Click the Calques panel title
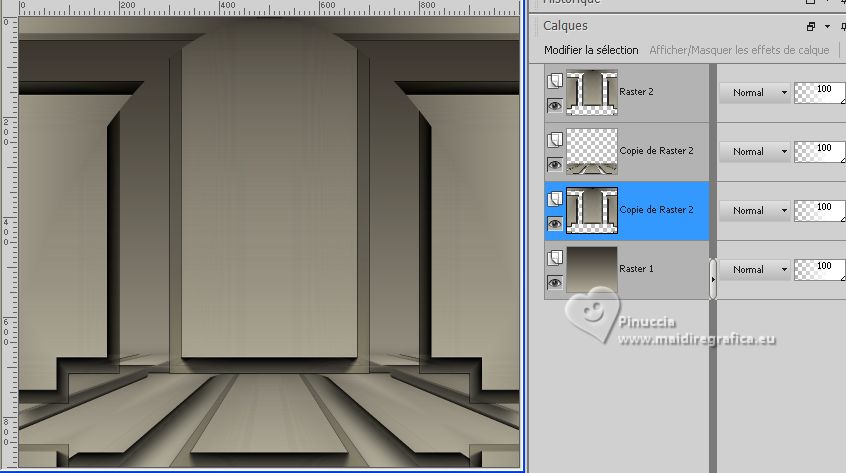Screen dimensions: 846x473 565,26
